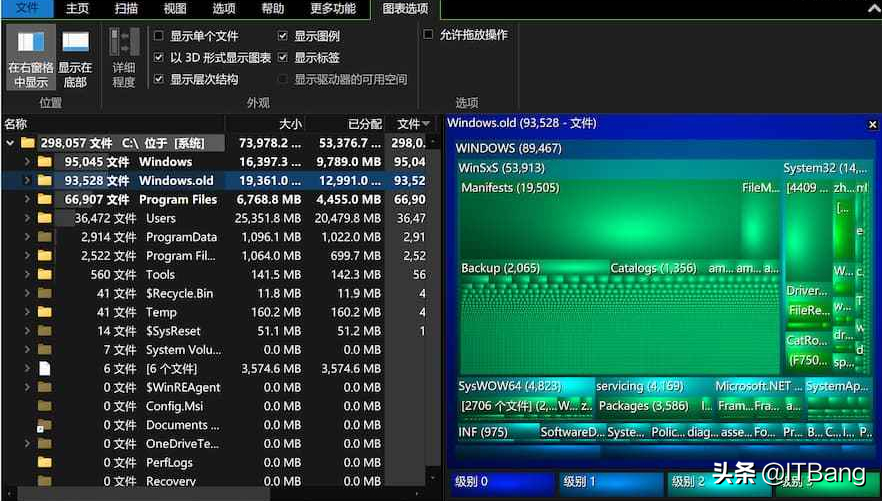Click the 'Show at bottom' icon
The height and width of the screenshot is (501, 882).
point(75,43)
